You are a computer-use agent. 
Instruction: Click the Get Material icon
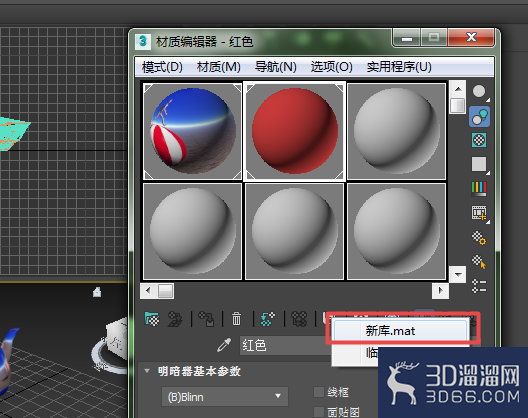(x=152, y=318)
